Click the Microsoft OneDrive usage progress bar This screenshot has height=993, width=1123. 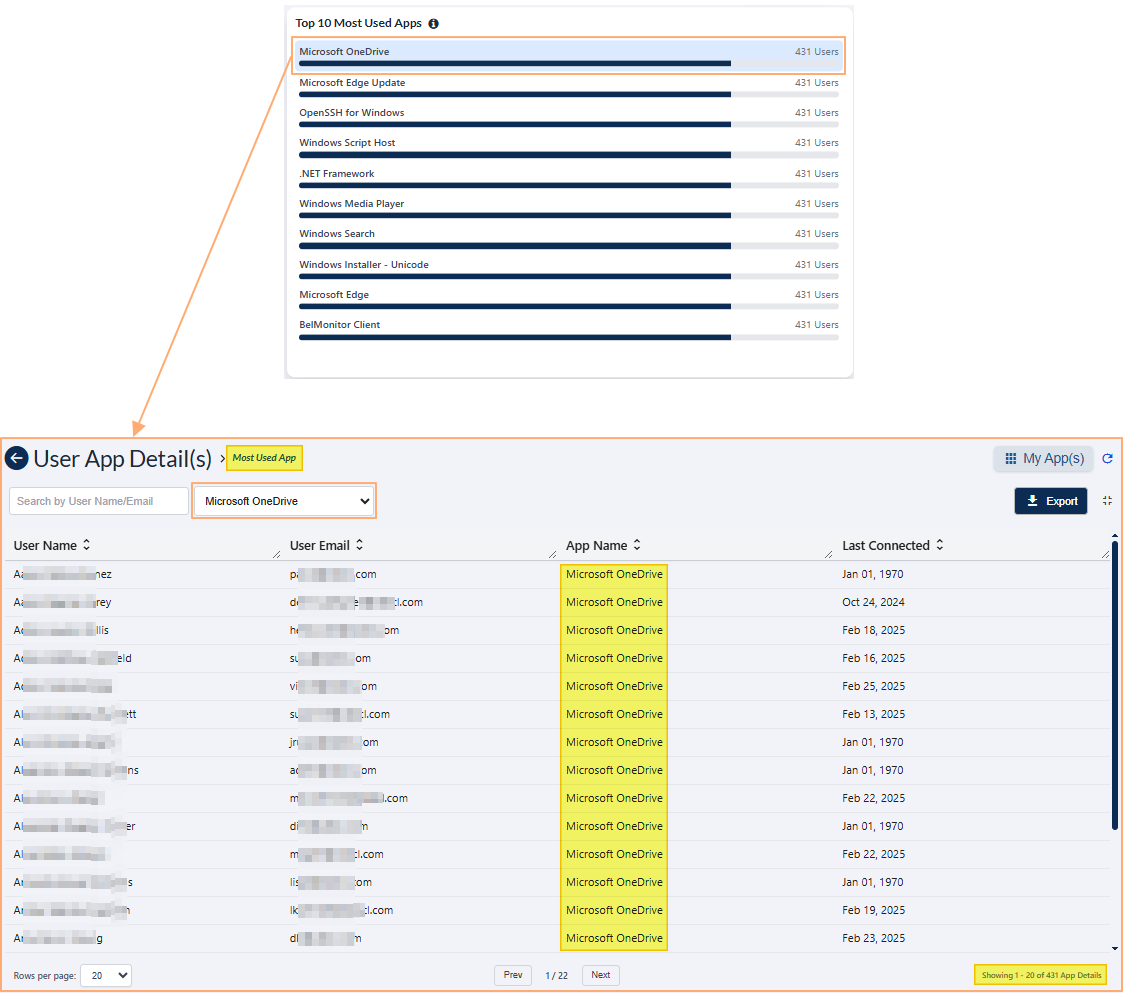(515, 63)
